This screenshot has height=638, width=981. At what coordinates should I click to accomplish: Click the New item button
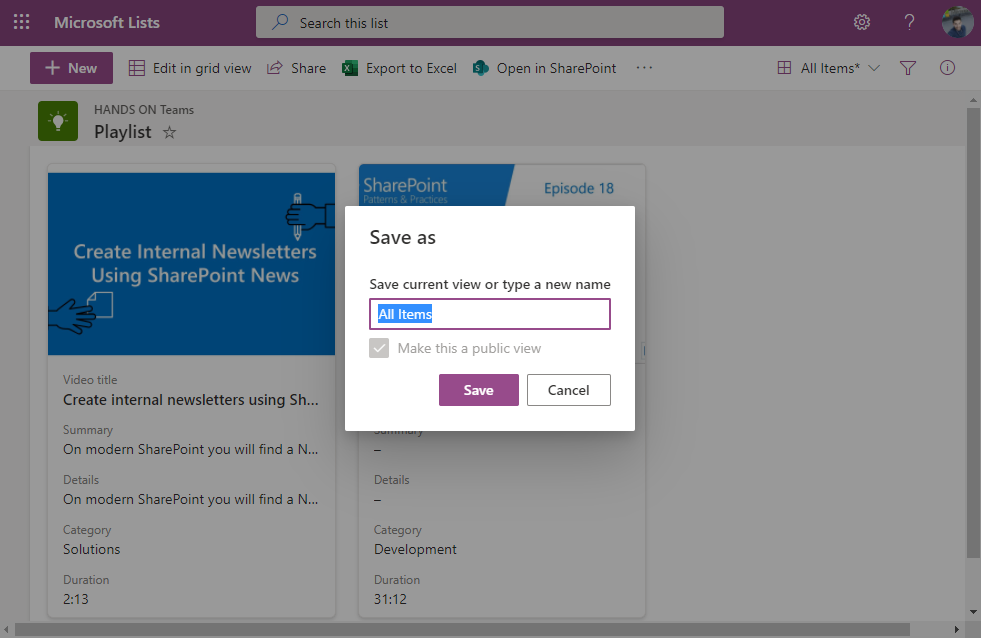(71, 68)
